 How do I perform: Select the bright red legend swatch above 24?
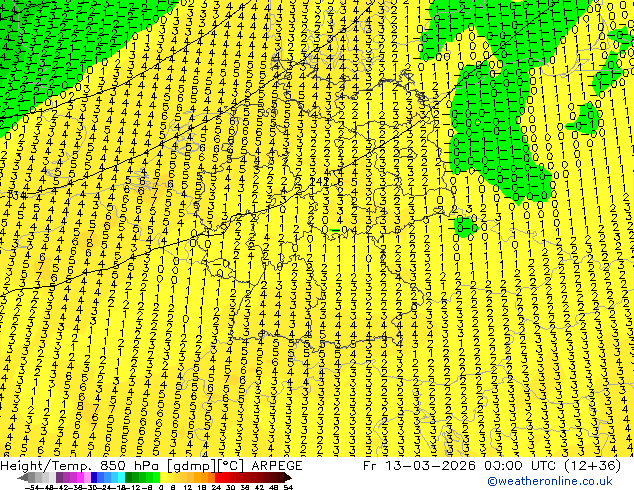(218, 477)
